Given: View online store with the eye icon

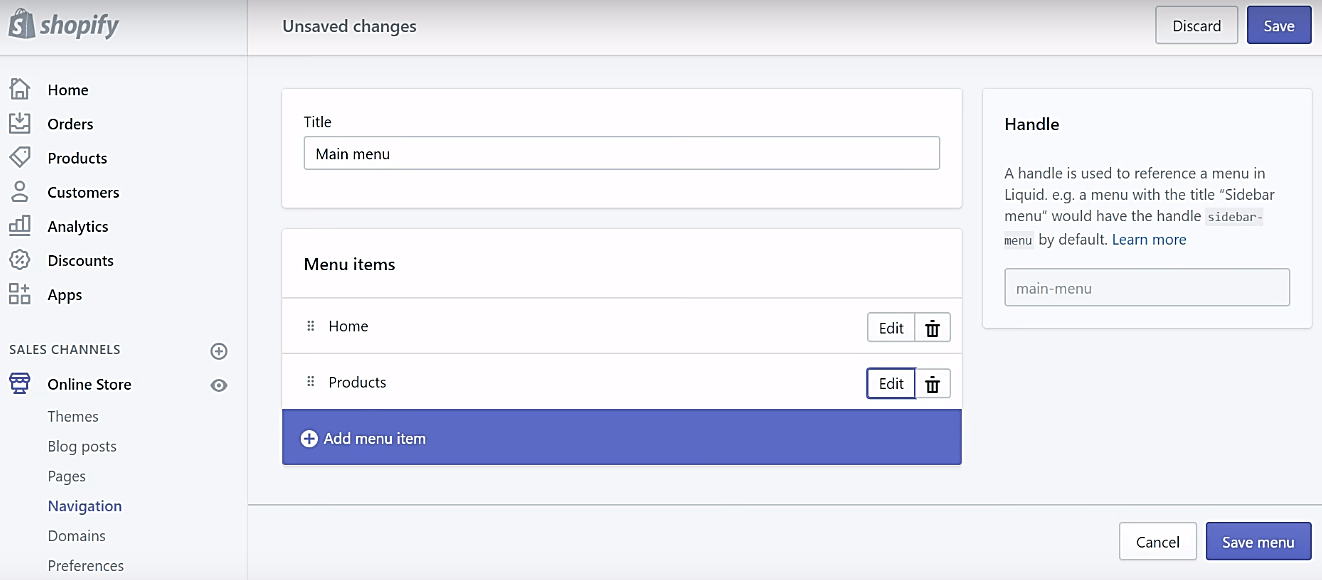Looking at the screenshot, I should click(x=219, y=385).
